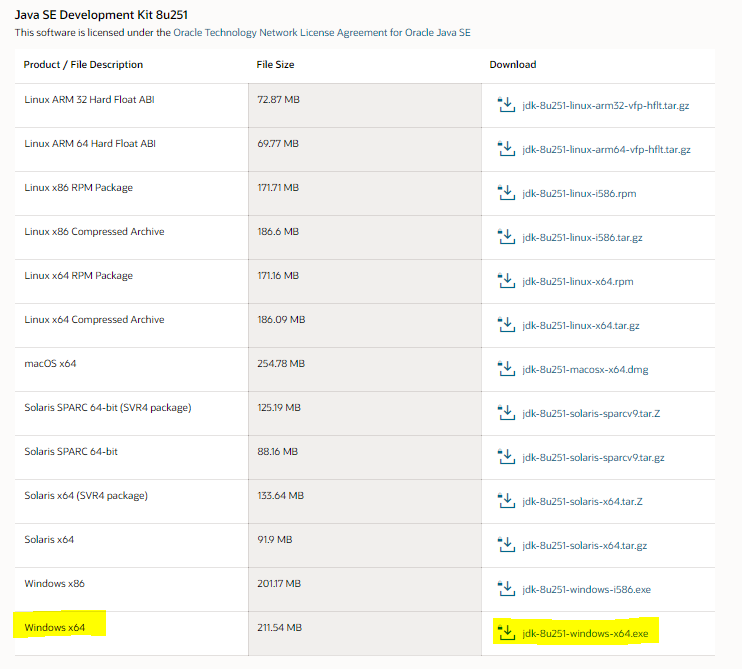
Task: Select the Product / File Description column header
Action: [83, 65]
